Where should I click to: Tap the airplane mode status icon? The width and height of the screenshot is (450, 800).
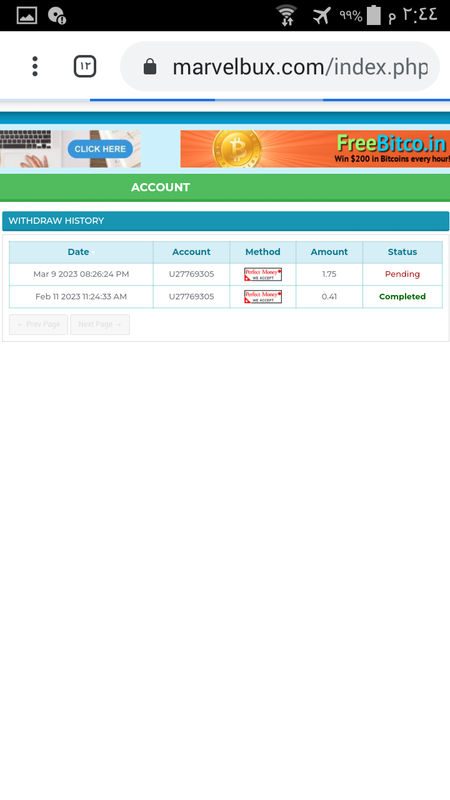[x=321, y=15]
